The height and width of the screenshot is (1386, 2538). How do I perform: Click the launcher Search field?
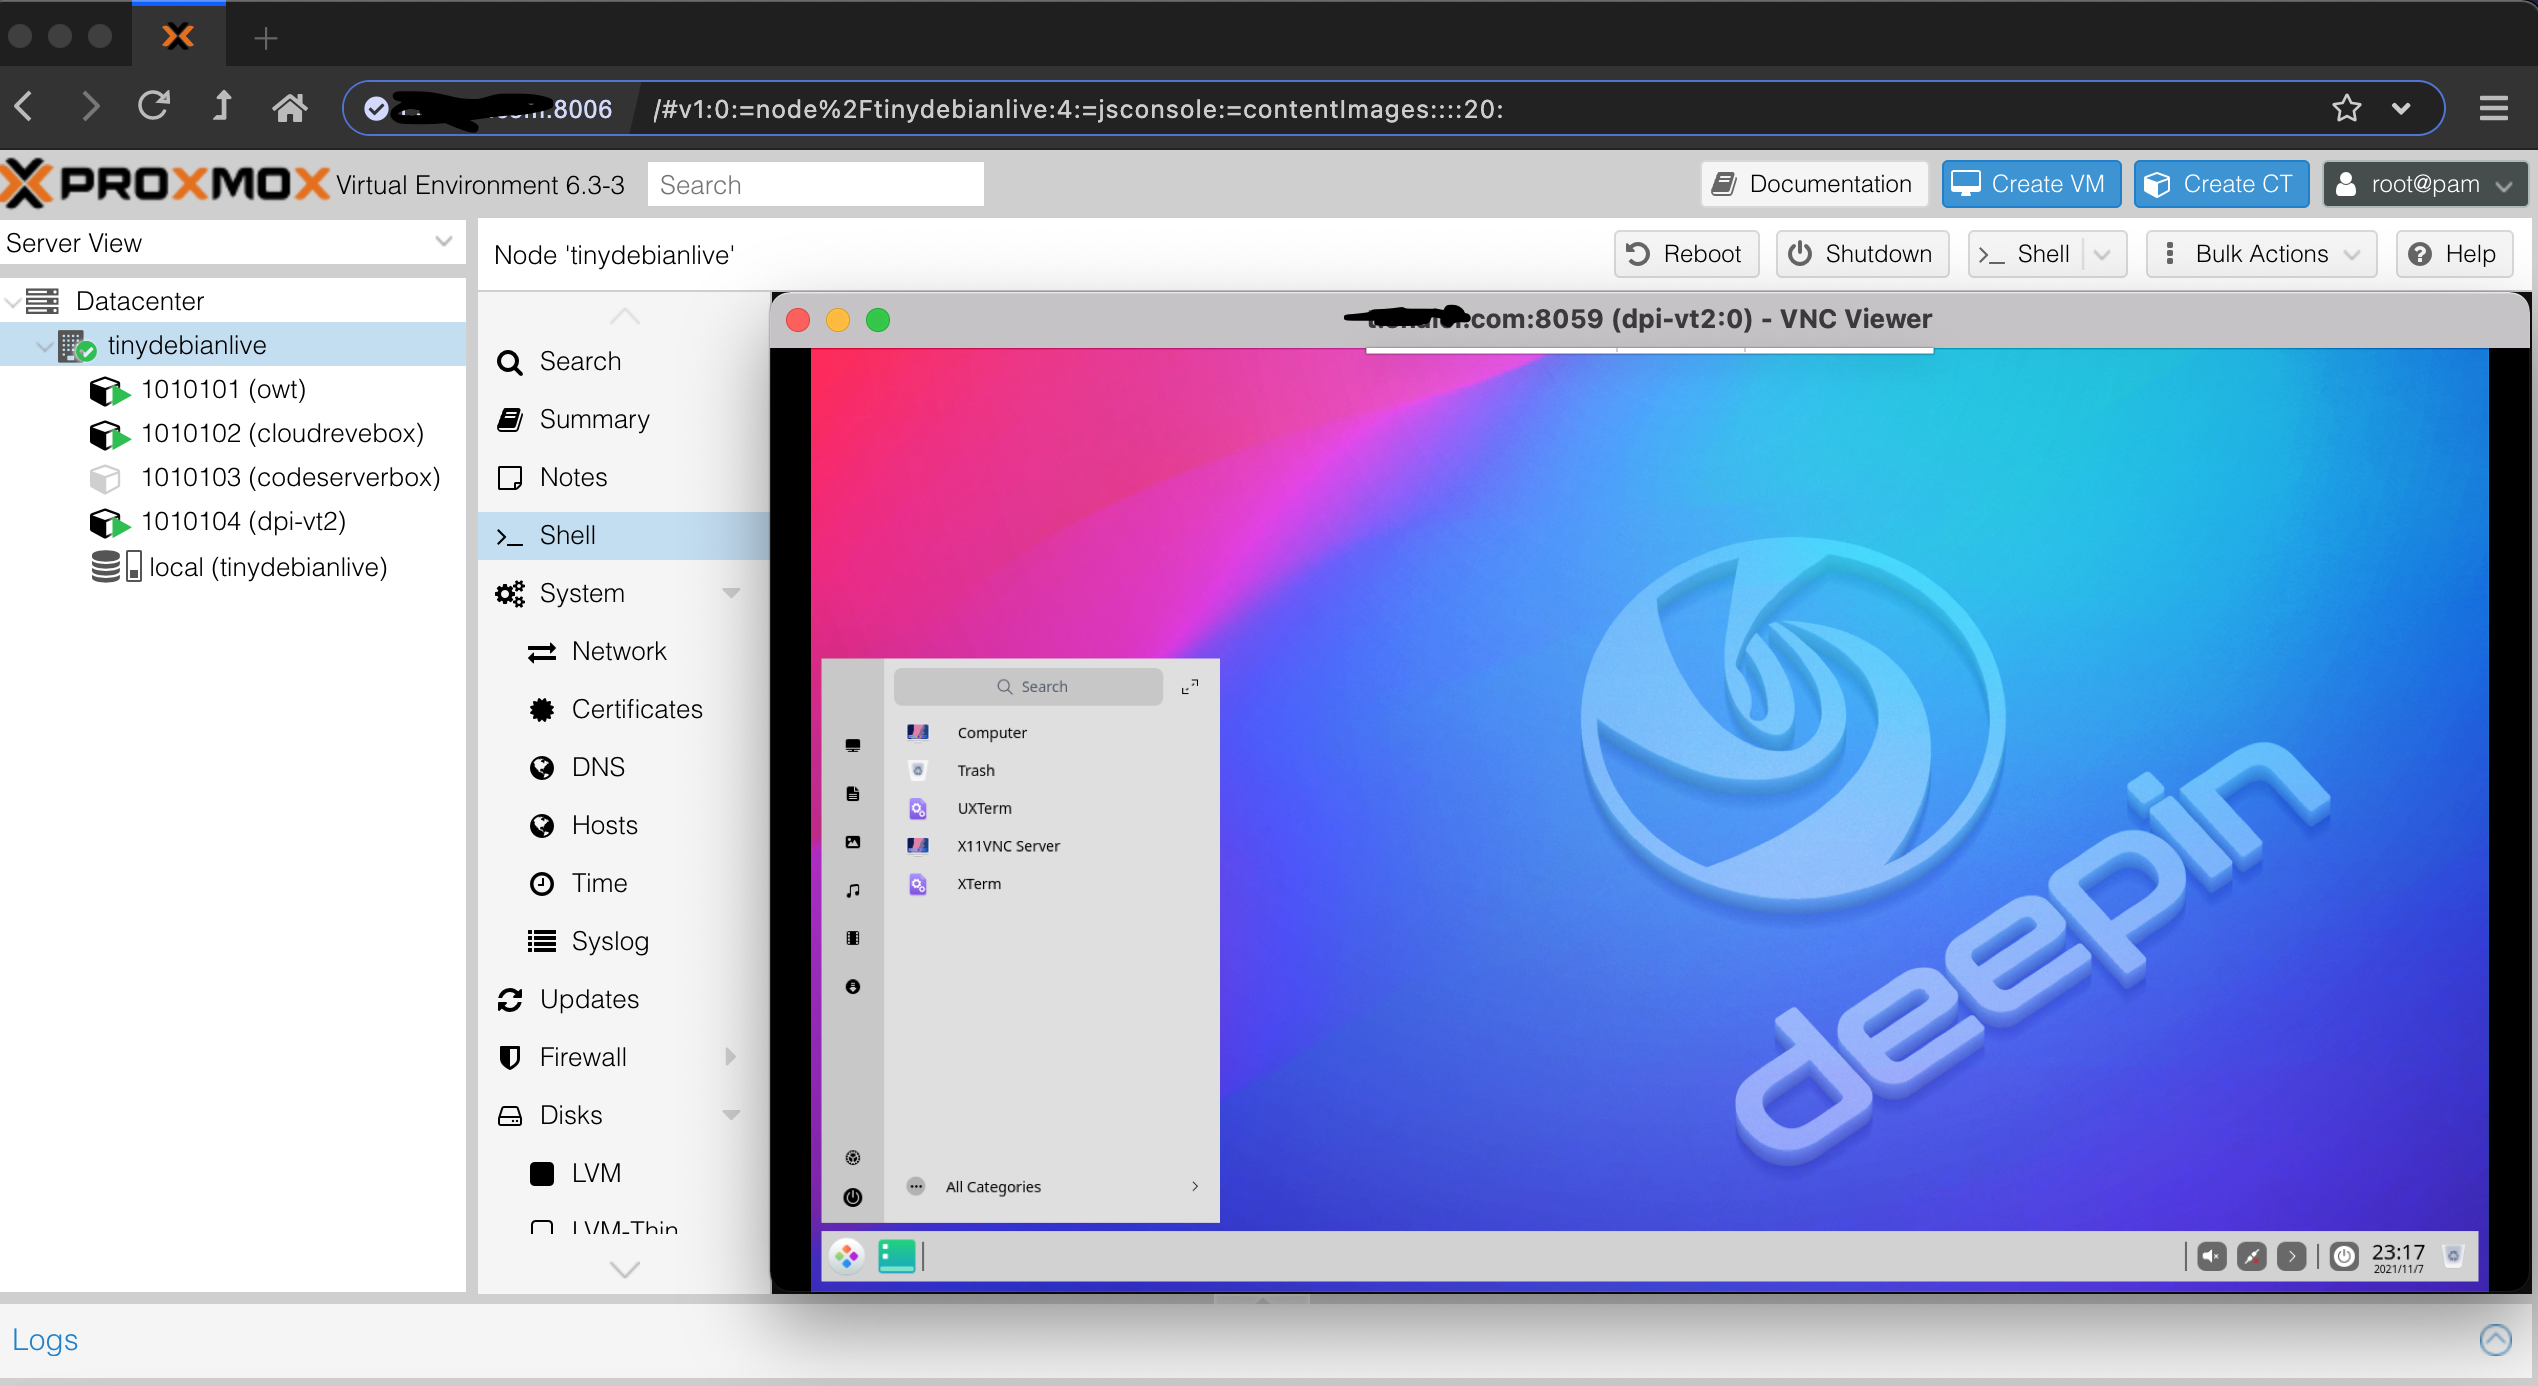[1028, 687]
